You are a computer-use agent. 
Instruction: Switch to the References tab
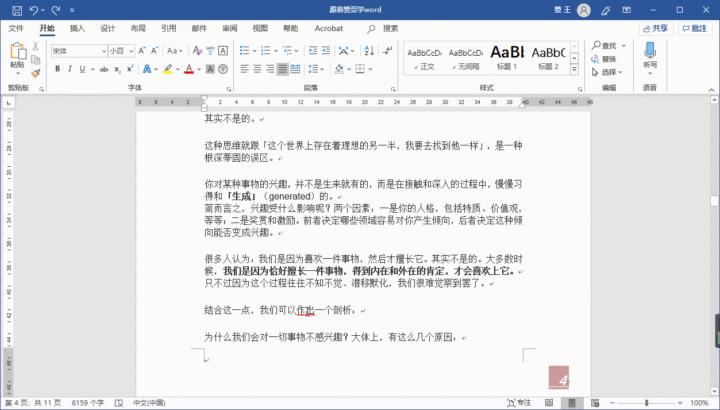(x=169, y=28)
